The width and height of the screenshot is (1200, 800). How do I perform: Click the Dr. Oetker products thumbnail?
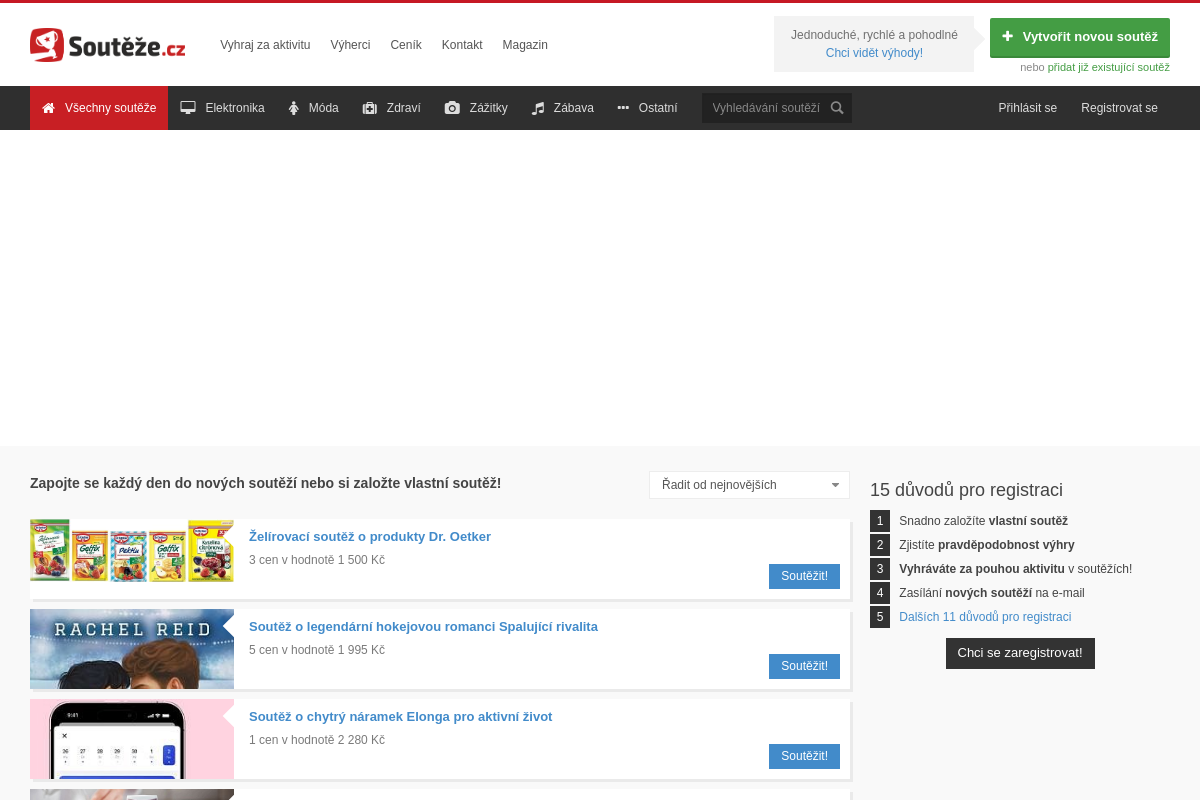coord(132,551)
